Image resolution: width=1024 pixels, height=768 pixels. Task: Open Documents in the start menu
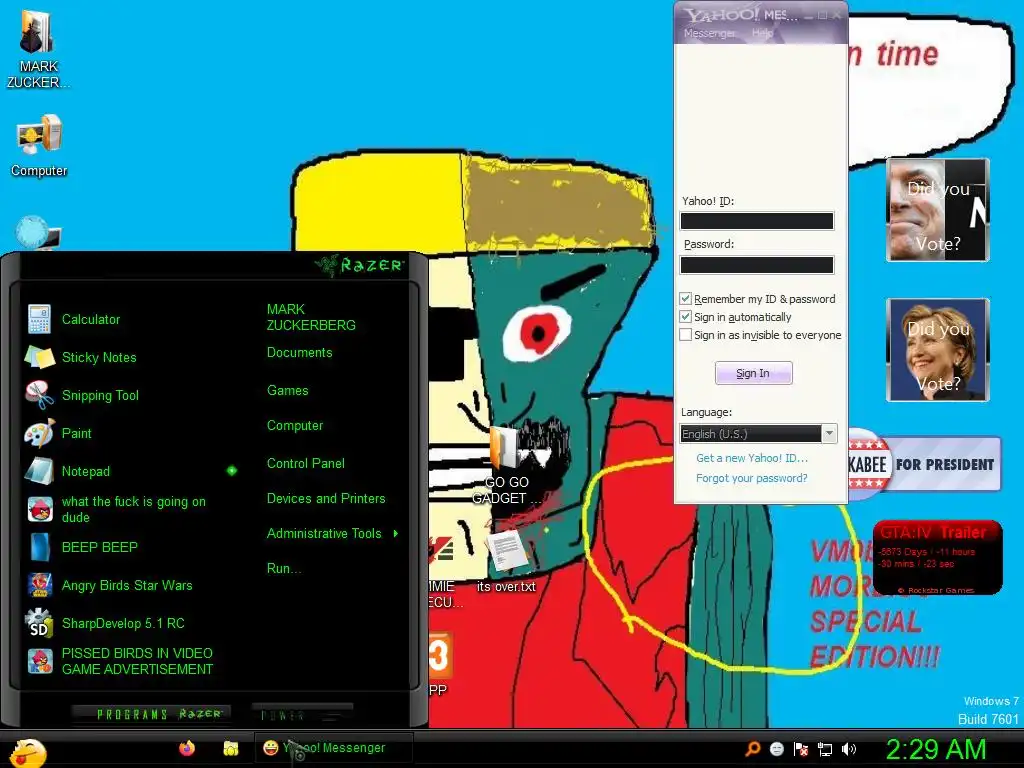tap(300, 353)
